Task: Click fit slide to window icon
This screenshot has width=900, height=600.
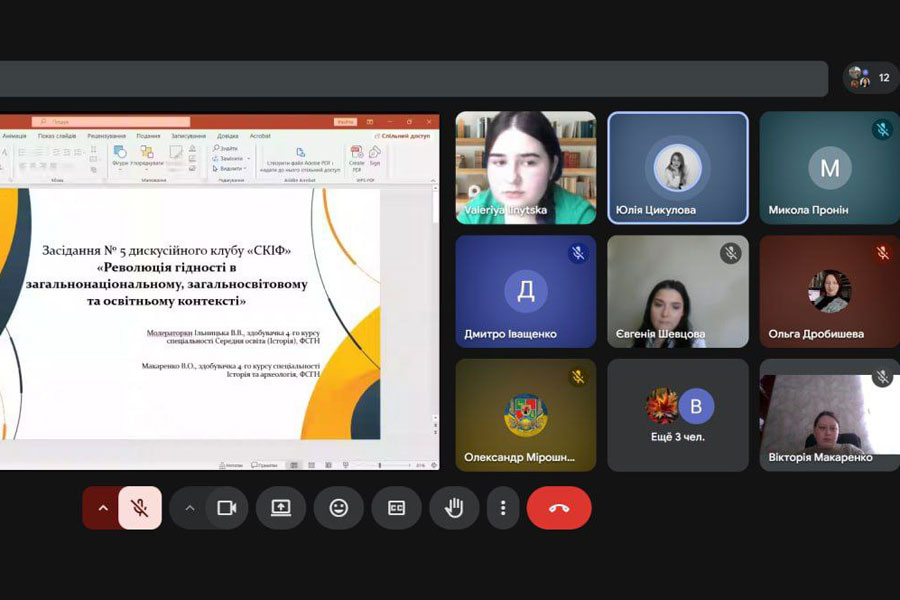Action: (434, 465)
